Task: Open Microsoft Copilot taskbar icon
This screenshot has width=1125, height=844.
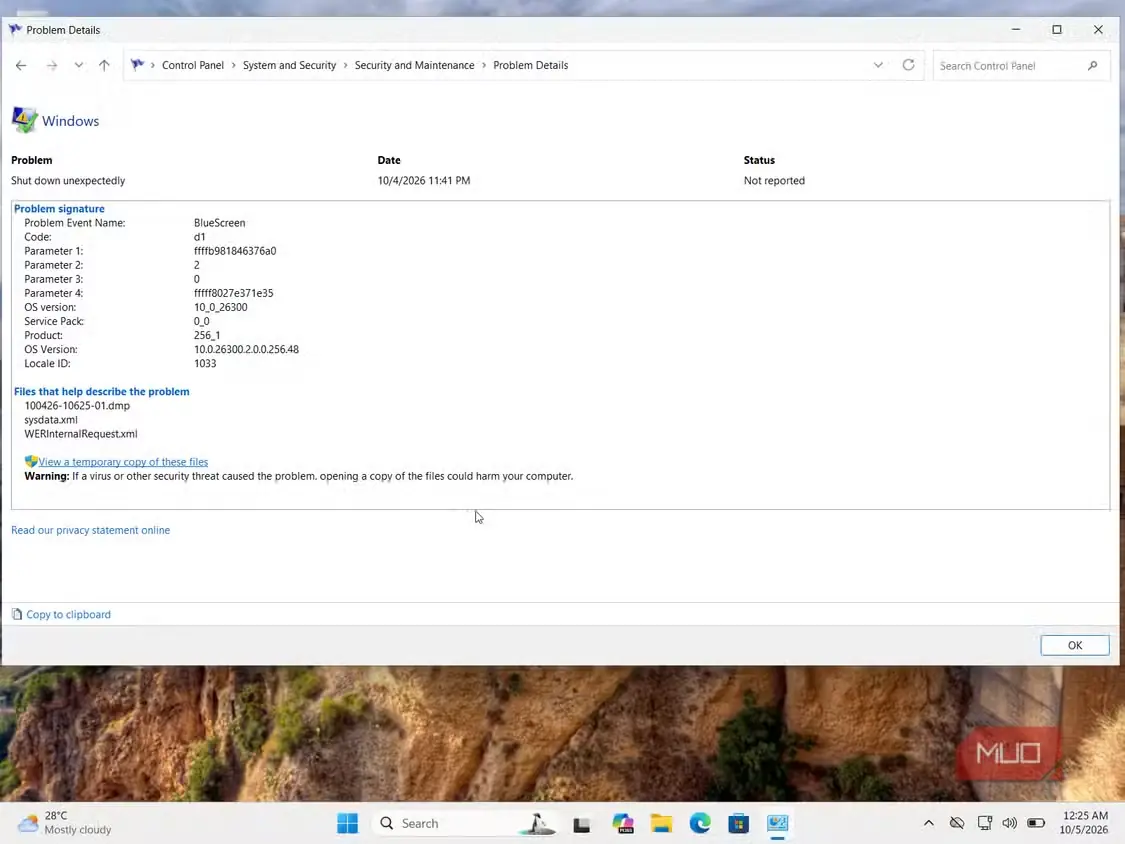Action: point(623,823)
